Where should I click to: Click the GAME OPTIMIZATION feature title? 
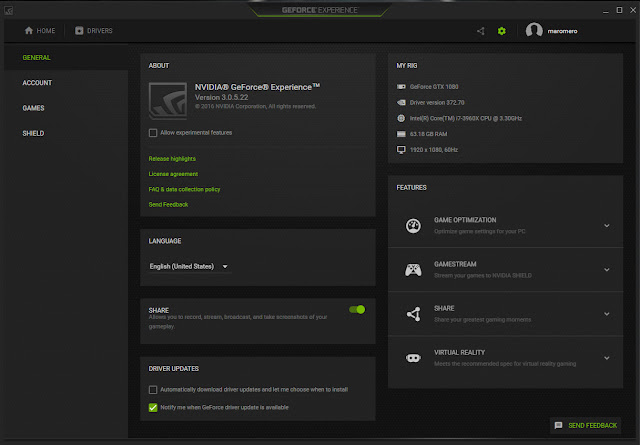coord(465,220)
